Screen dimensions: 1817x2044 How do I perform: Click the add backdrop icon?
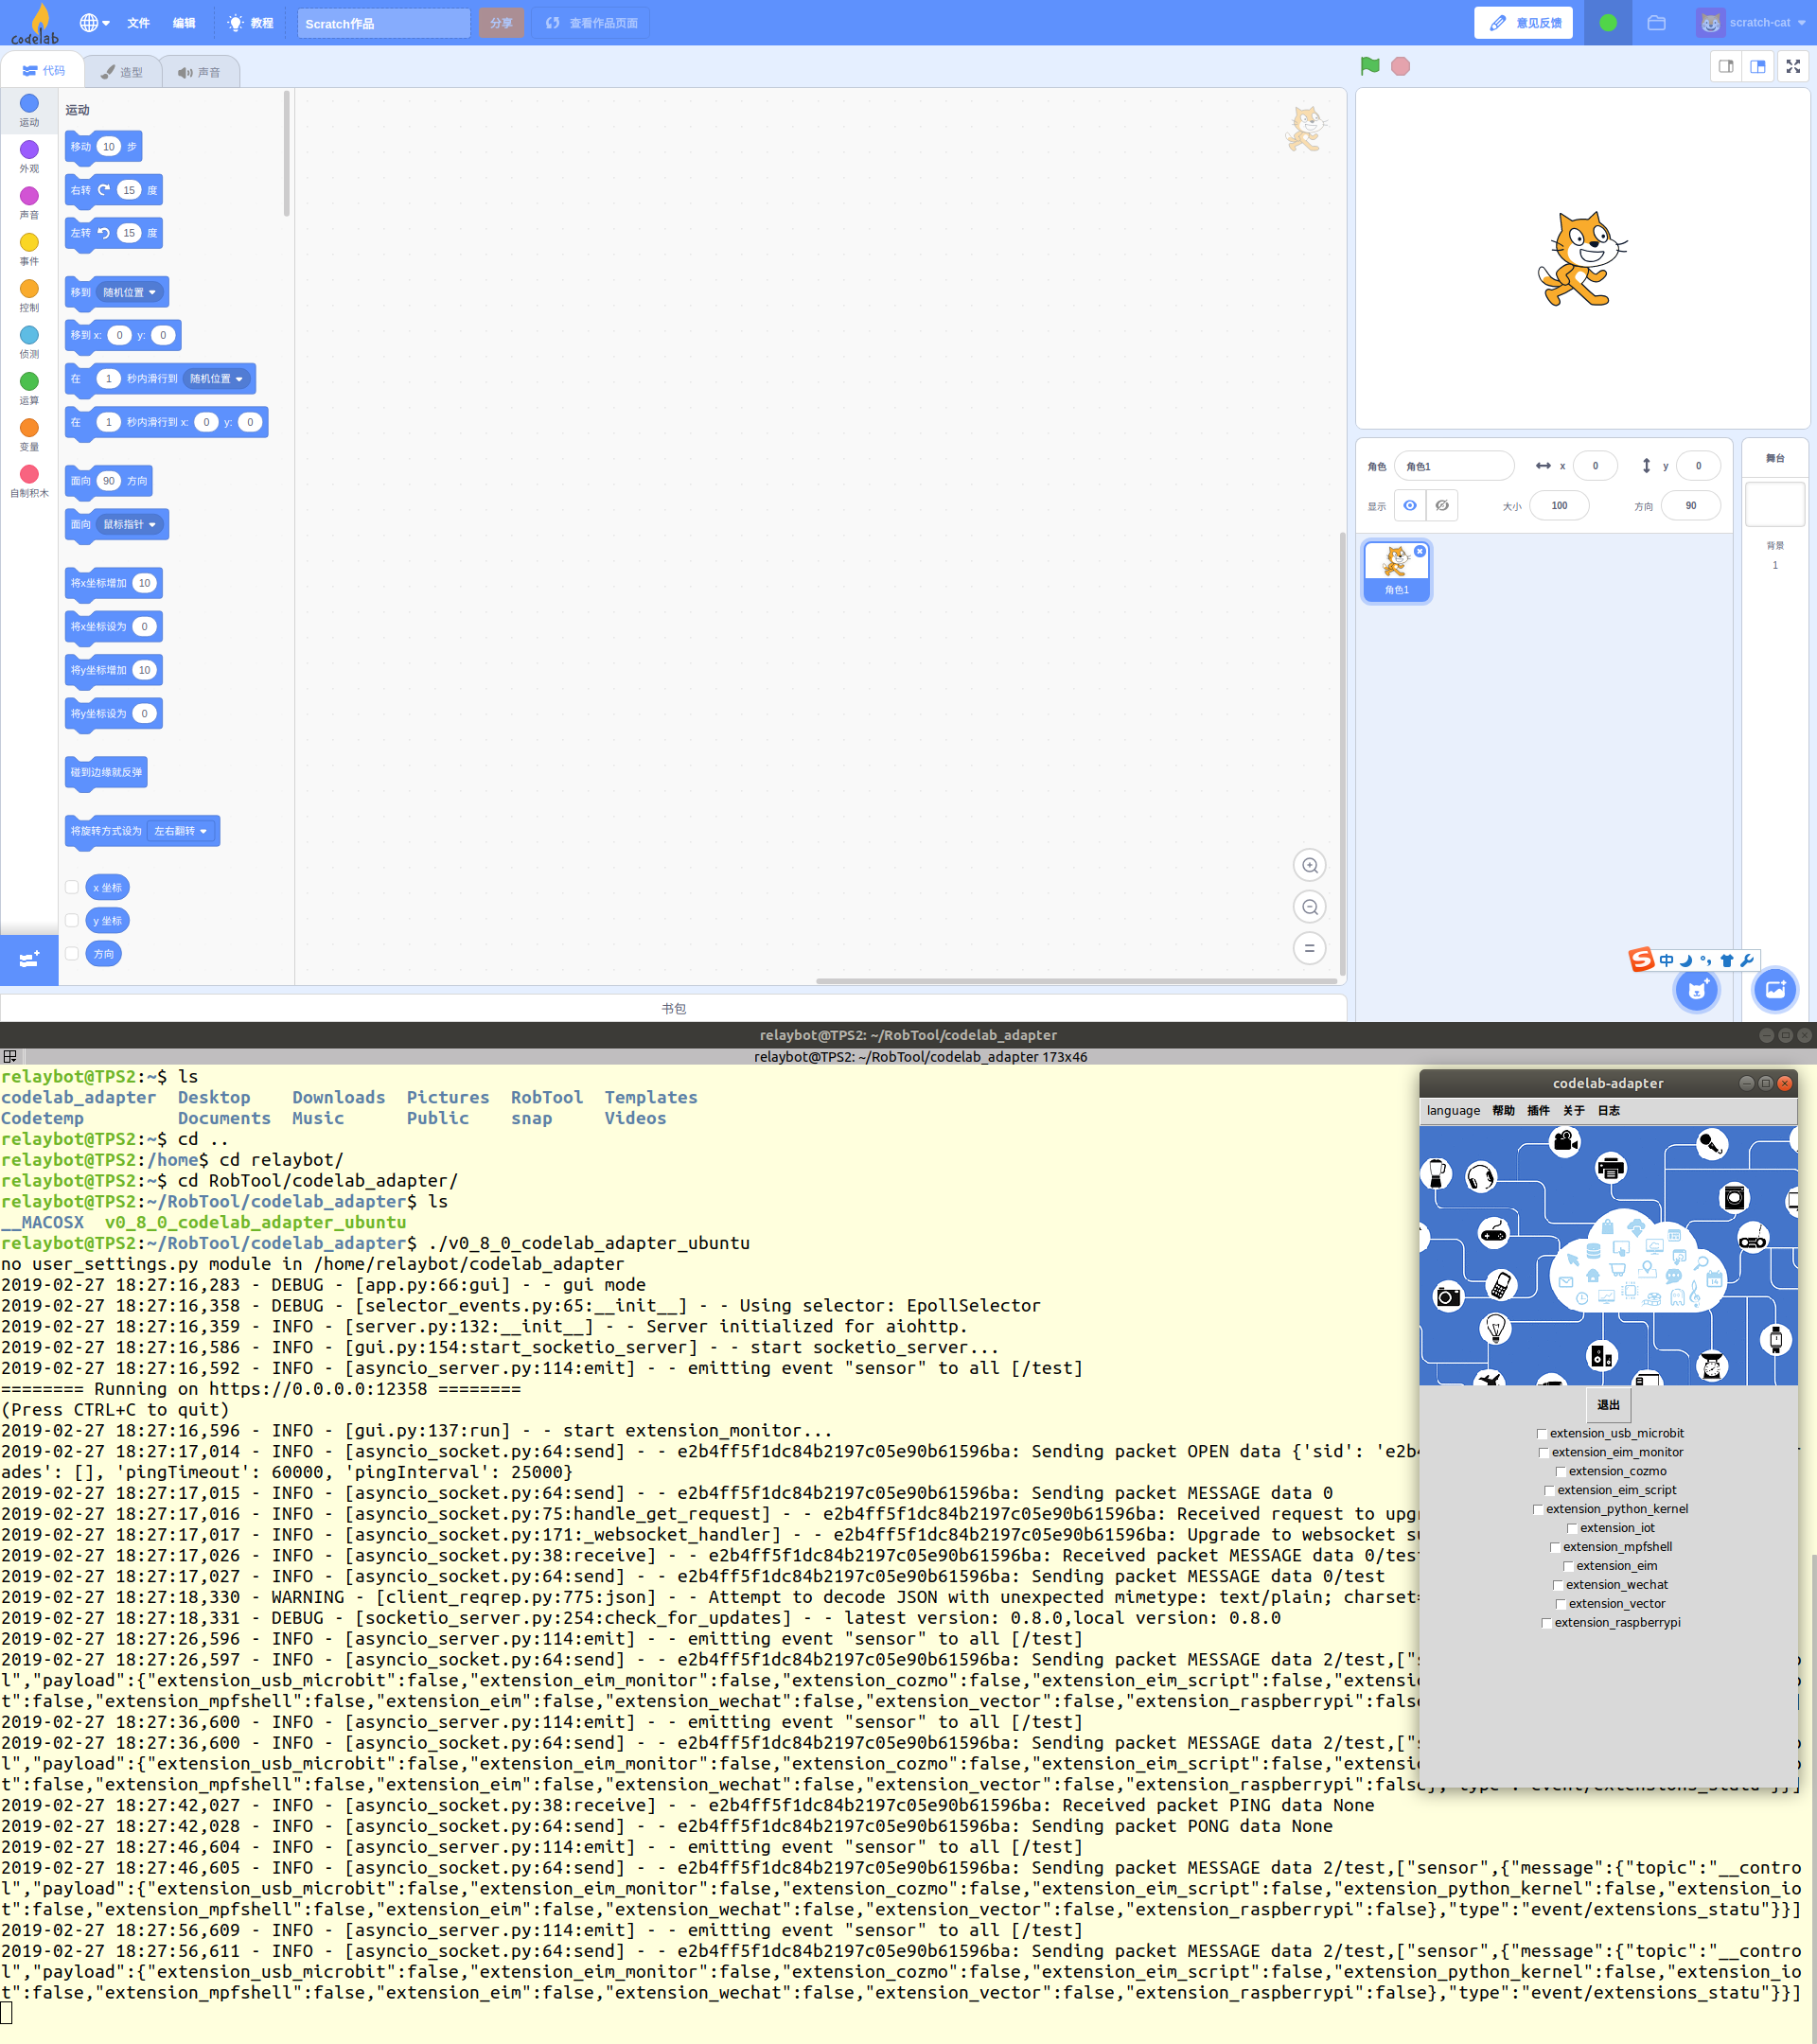point(1775,990)
